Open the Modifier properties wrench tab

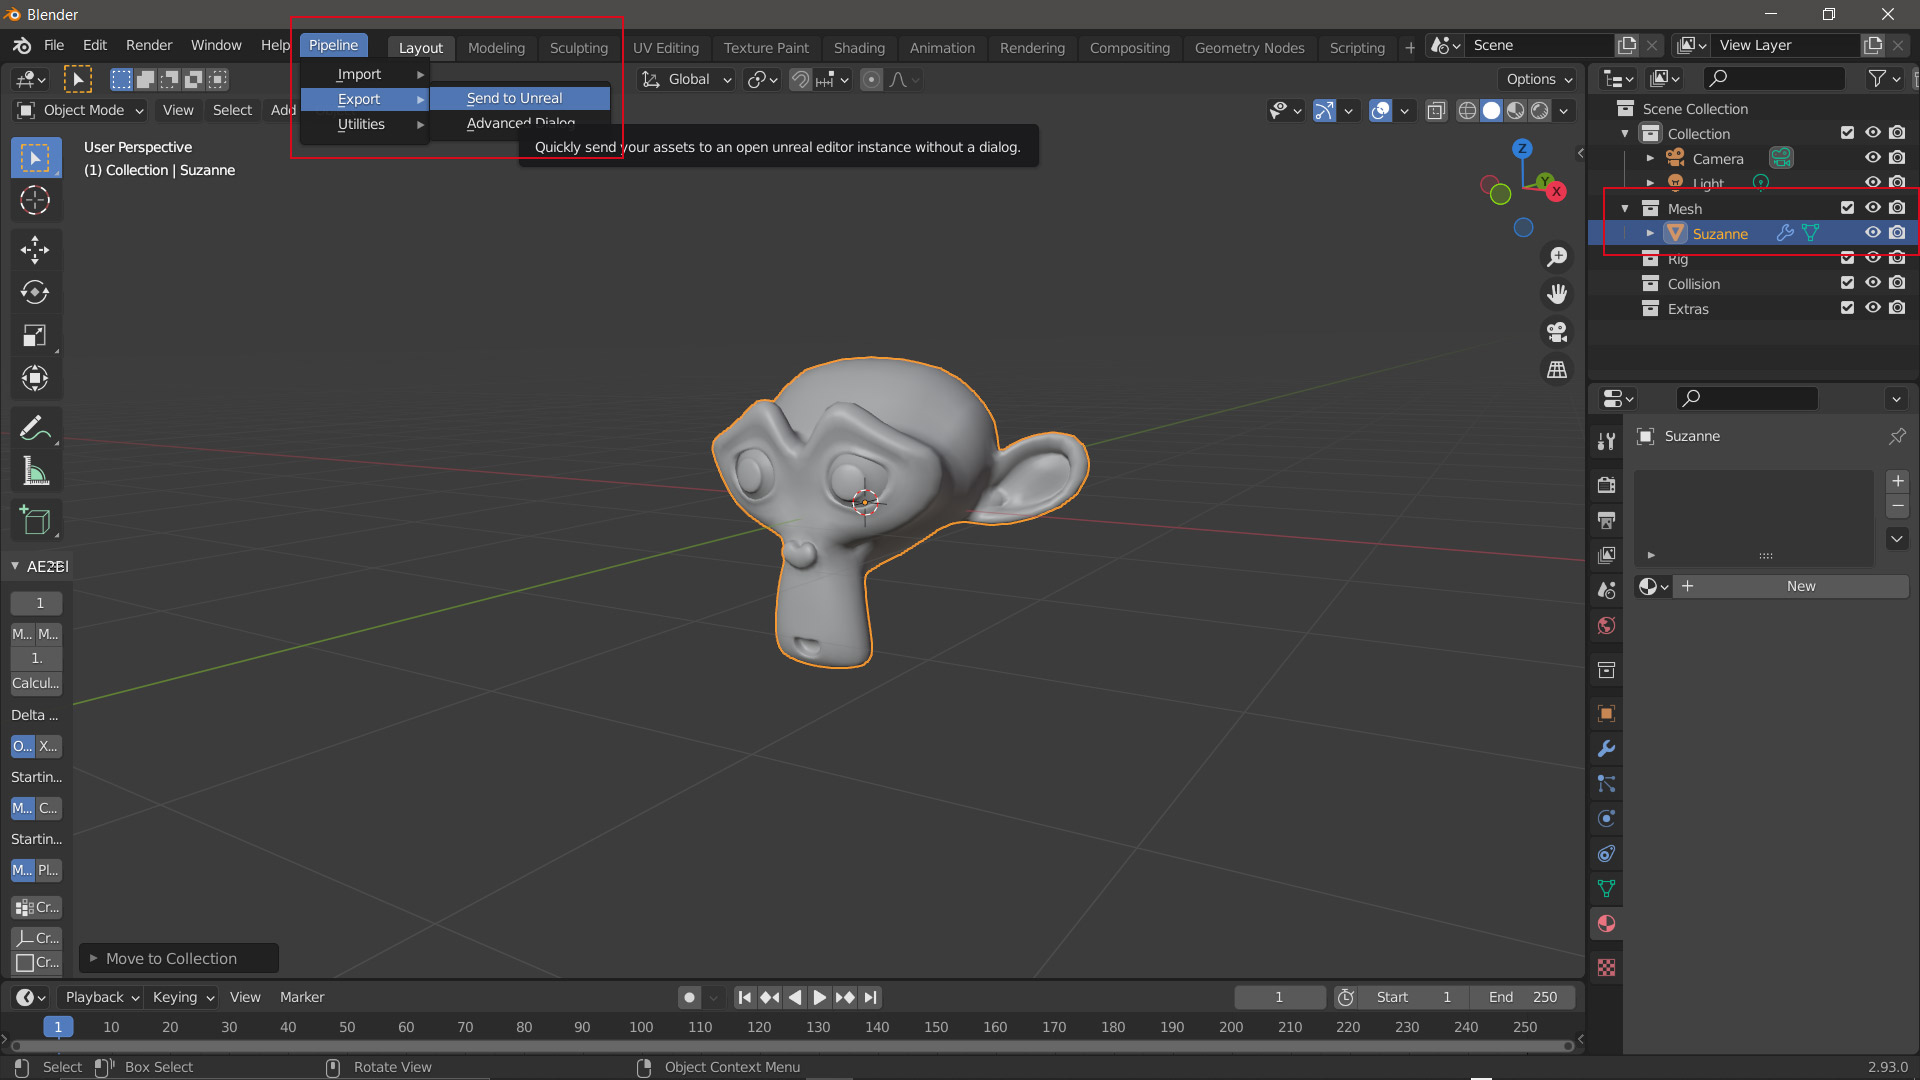click(x=1606, y=749)
